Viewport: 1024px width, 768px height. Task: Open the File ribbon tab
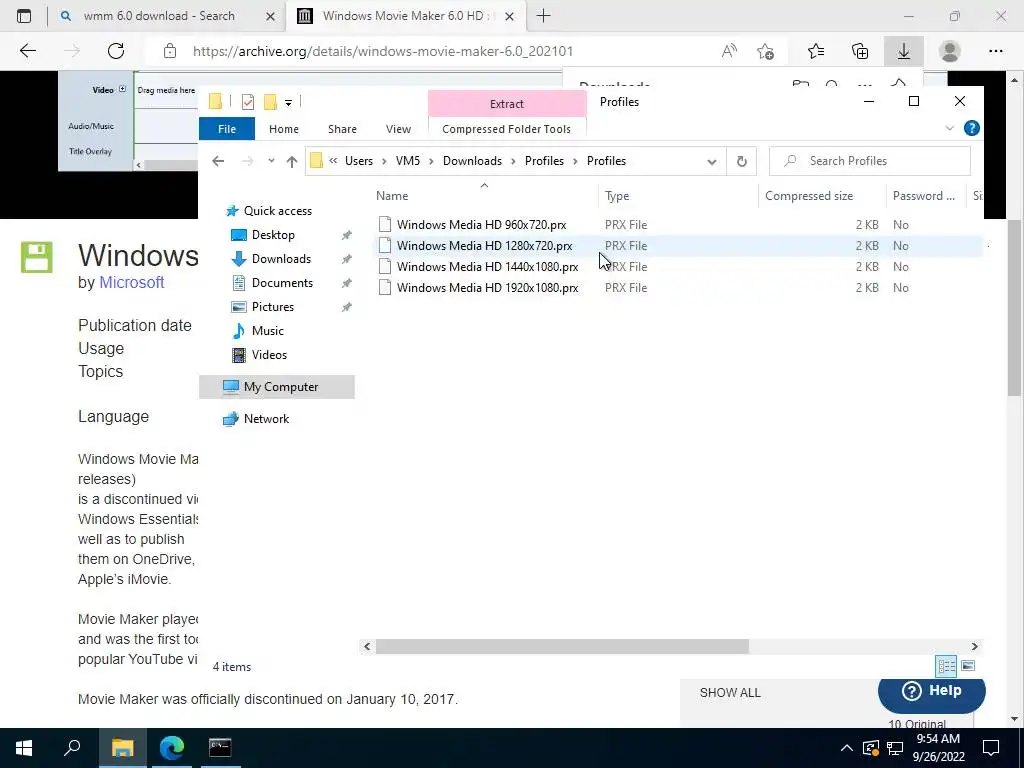point(227,129)
